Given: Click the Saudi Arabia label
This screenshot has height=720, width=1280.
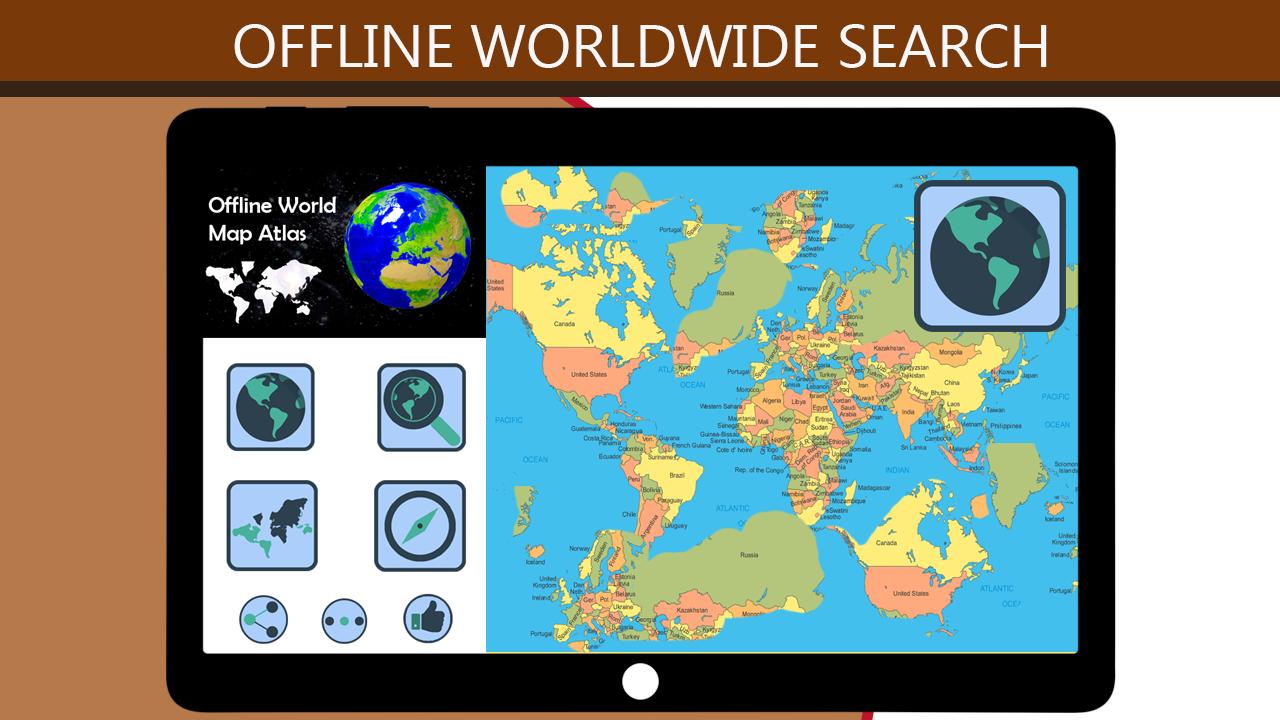Looking at the screenshot, I should click(846, 410).
